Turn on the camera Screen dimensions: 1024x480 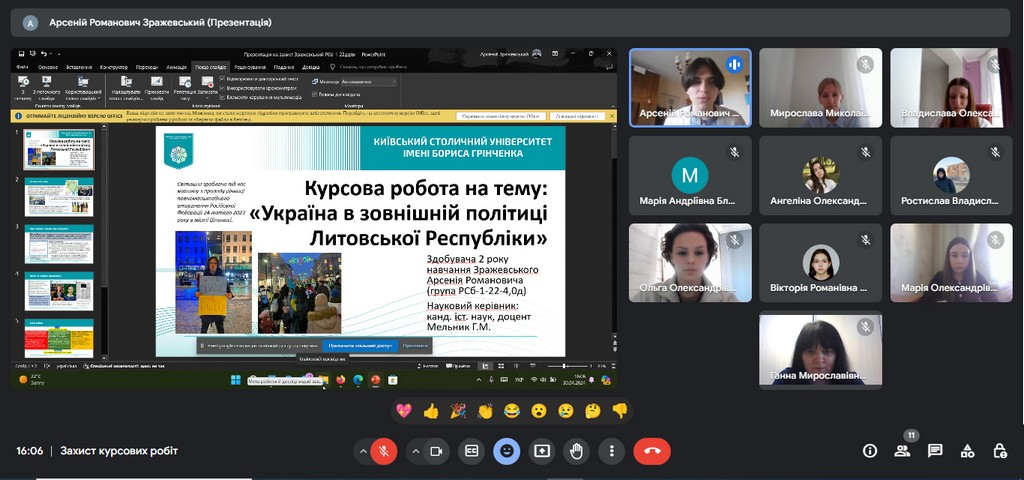[436, 451]
